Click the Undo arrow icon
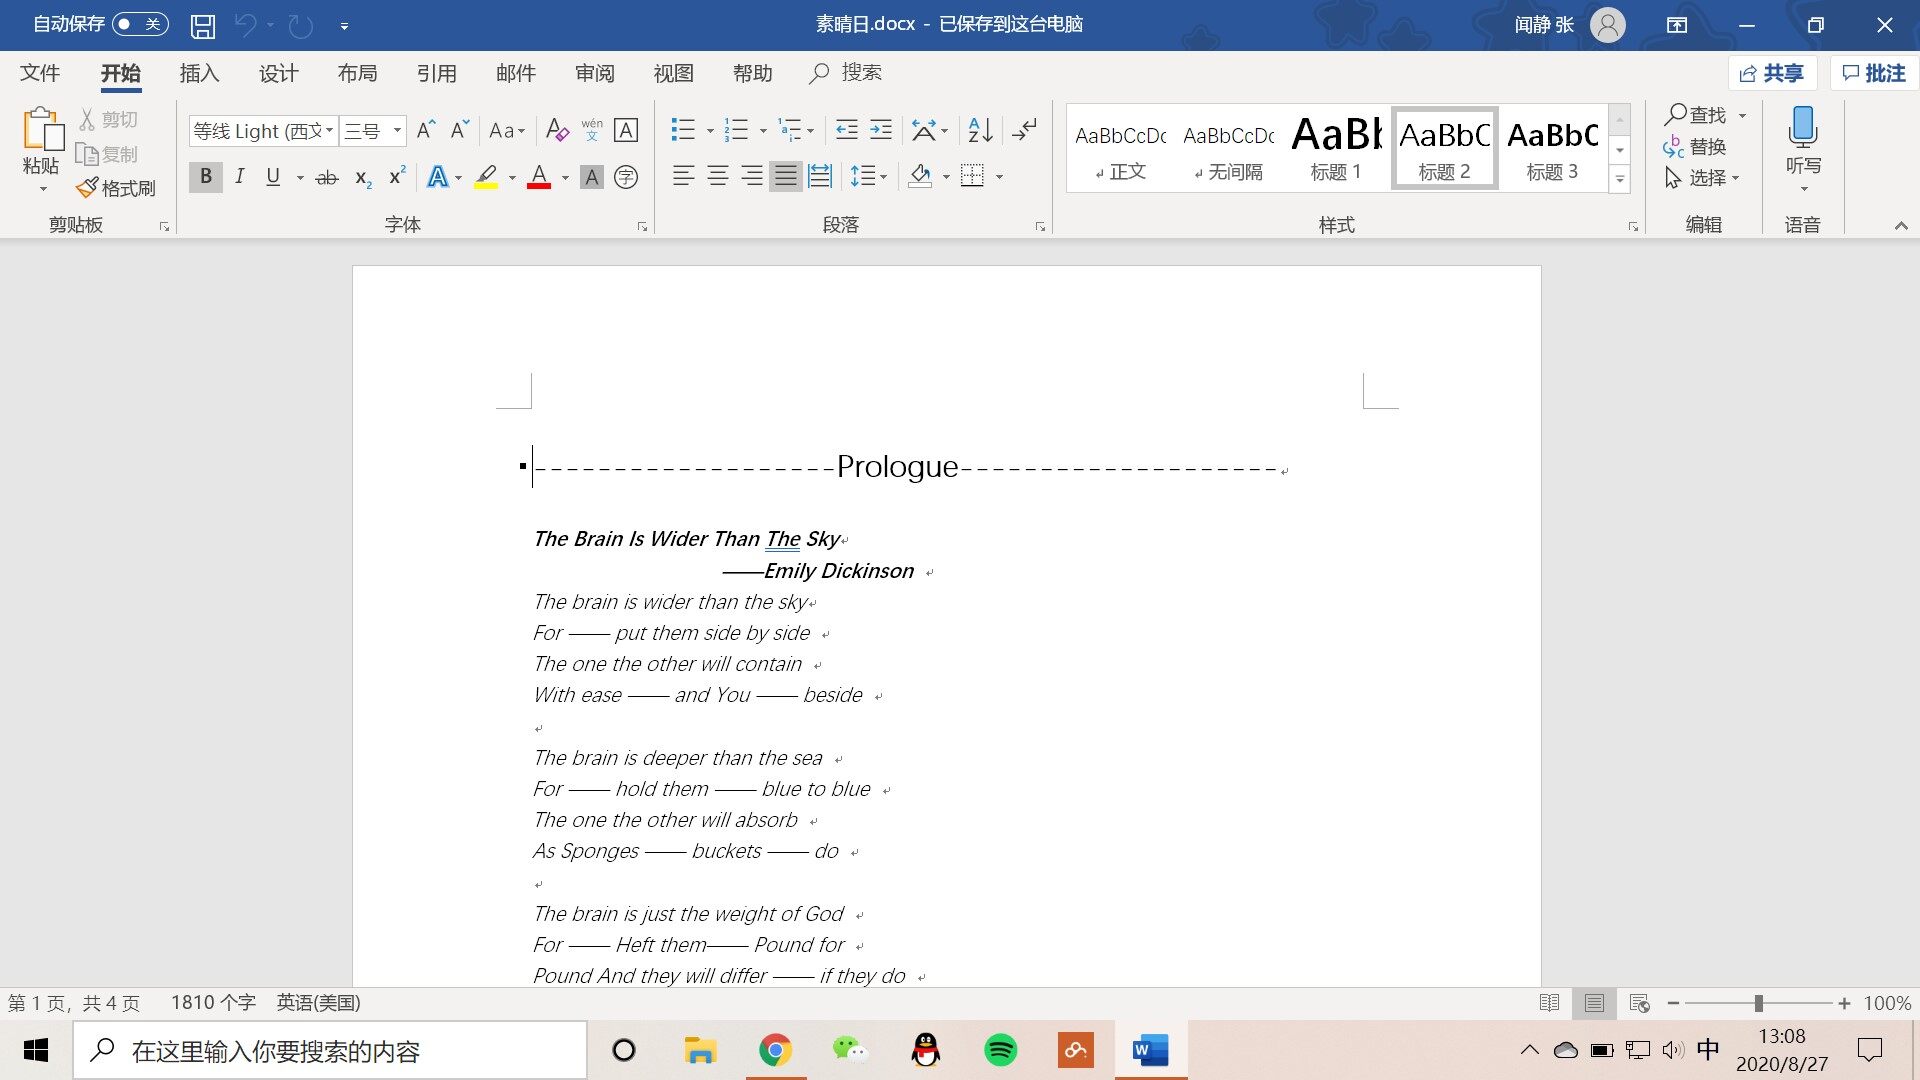 point(245,25)
